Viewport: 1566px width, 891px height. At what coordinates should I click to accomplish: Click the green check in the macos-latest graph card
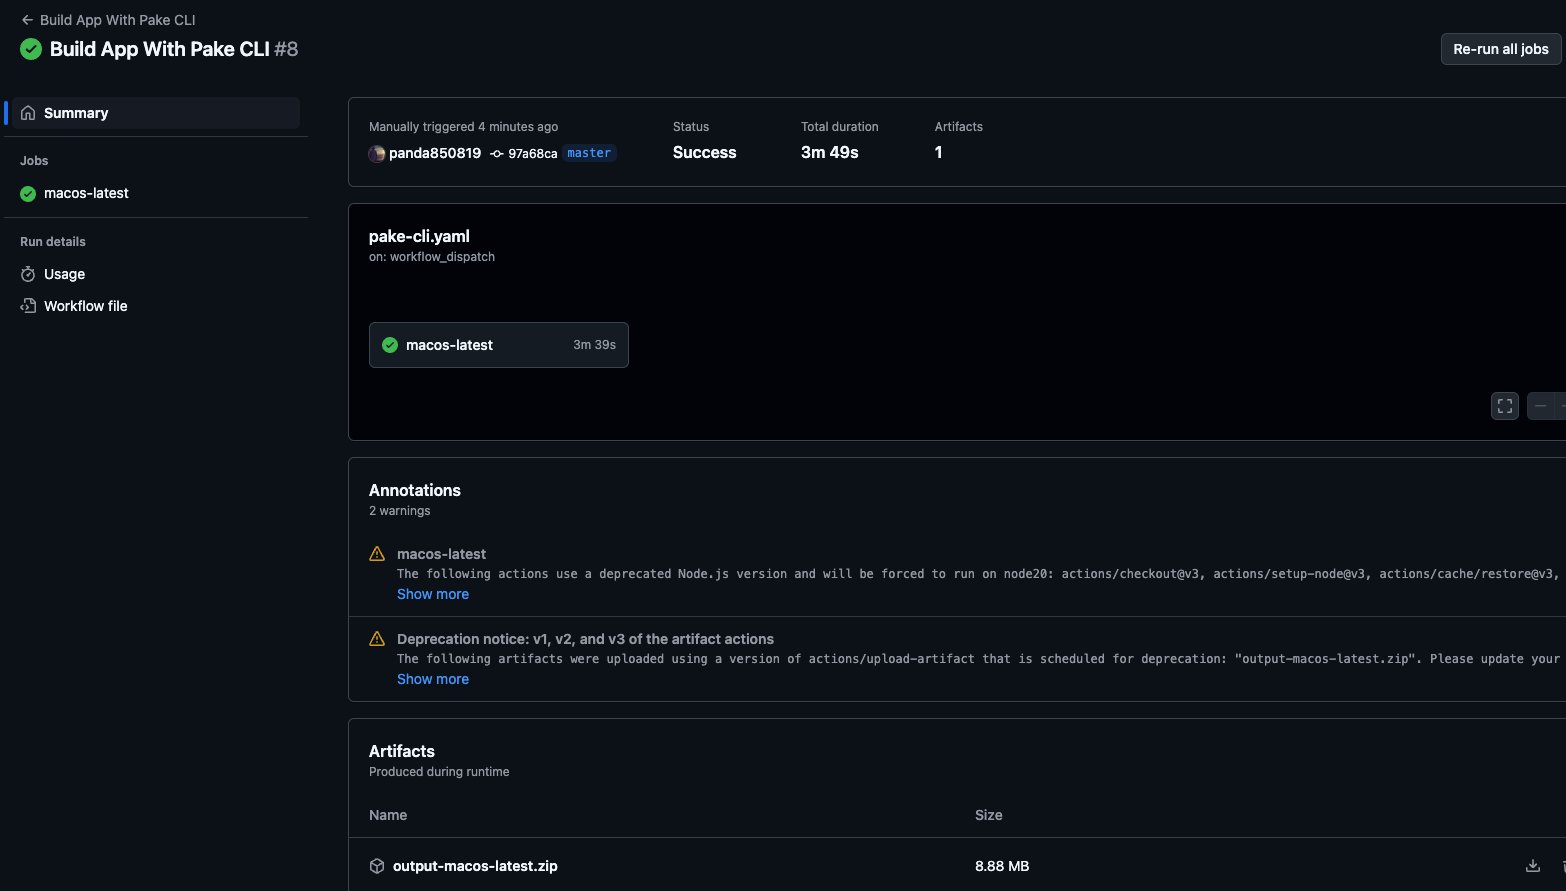click(390, 345)
